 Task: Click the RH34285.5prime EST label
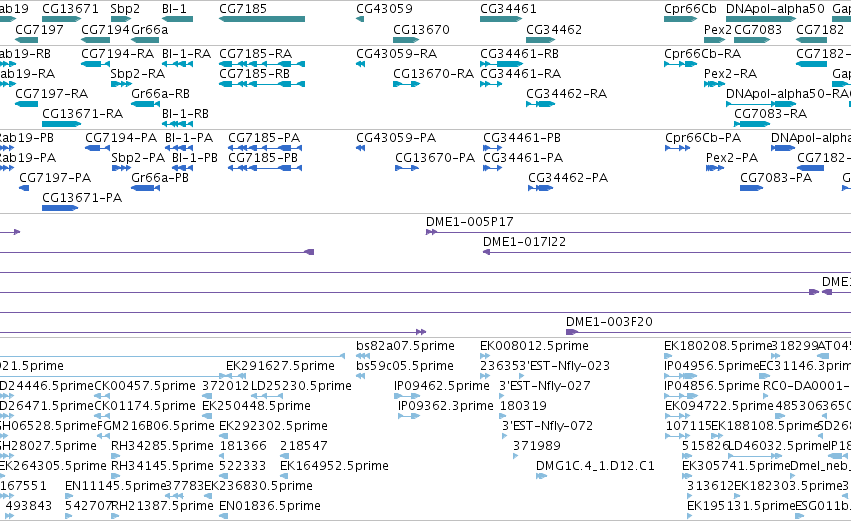coord(162,447)
